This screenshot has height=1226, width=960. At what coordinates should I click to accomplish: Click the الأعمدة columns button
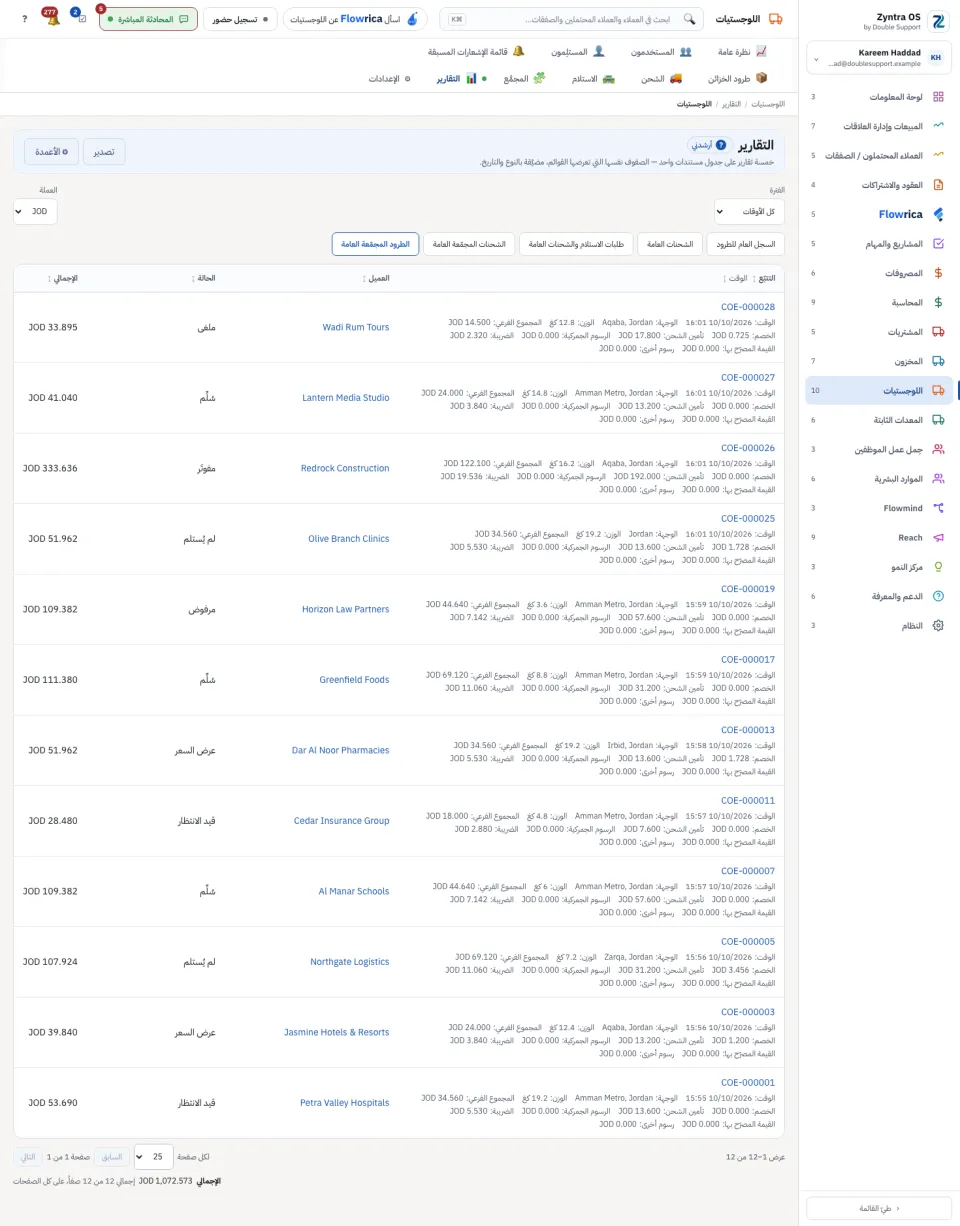pyautogui.click(x=52, y=152)
